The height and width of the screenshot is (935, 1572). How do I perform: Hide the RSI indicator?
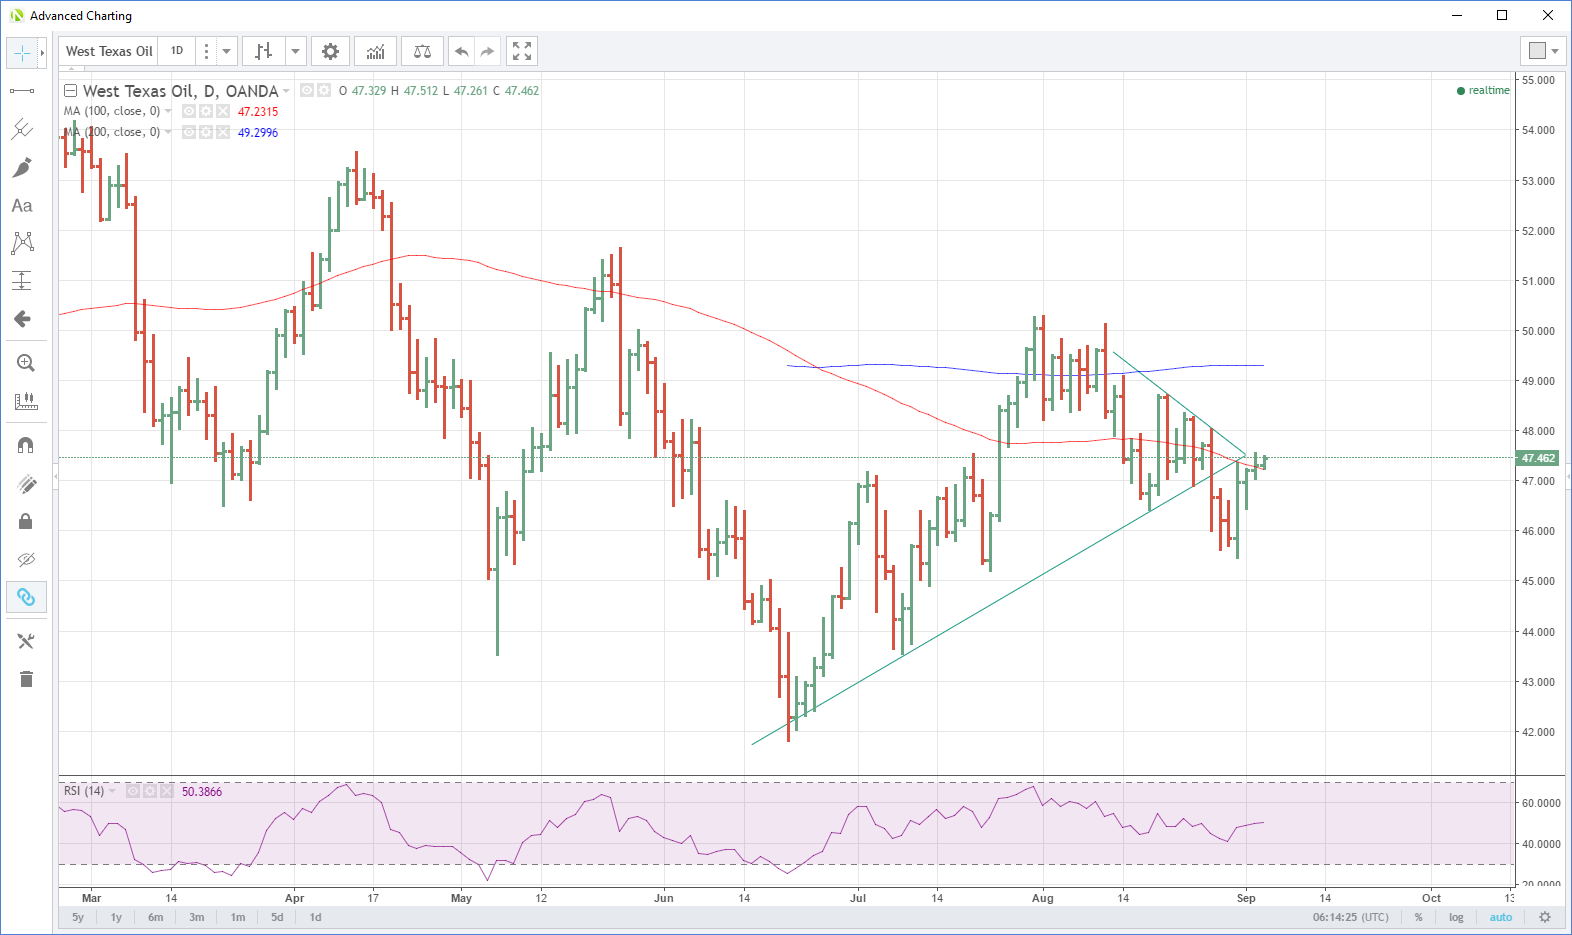tap(132, 791)
